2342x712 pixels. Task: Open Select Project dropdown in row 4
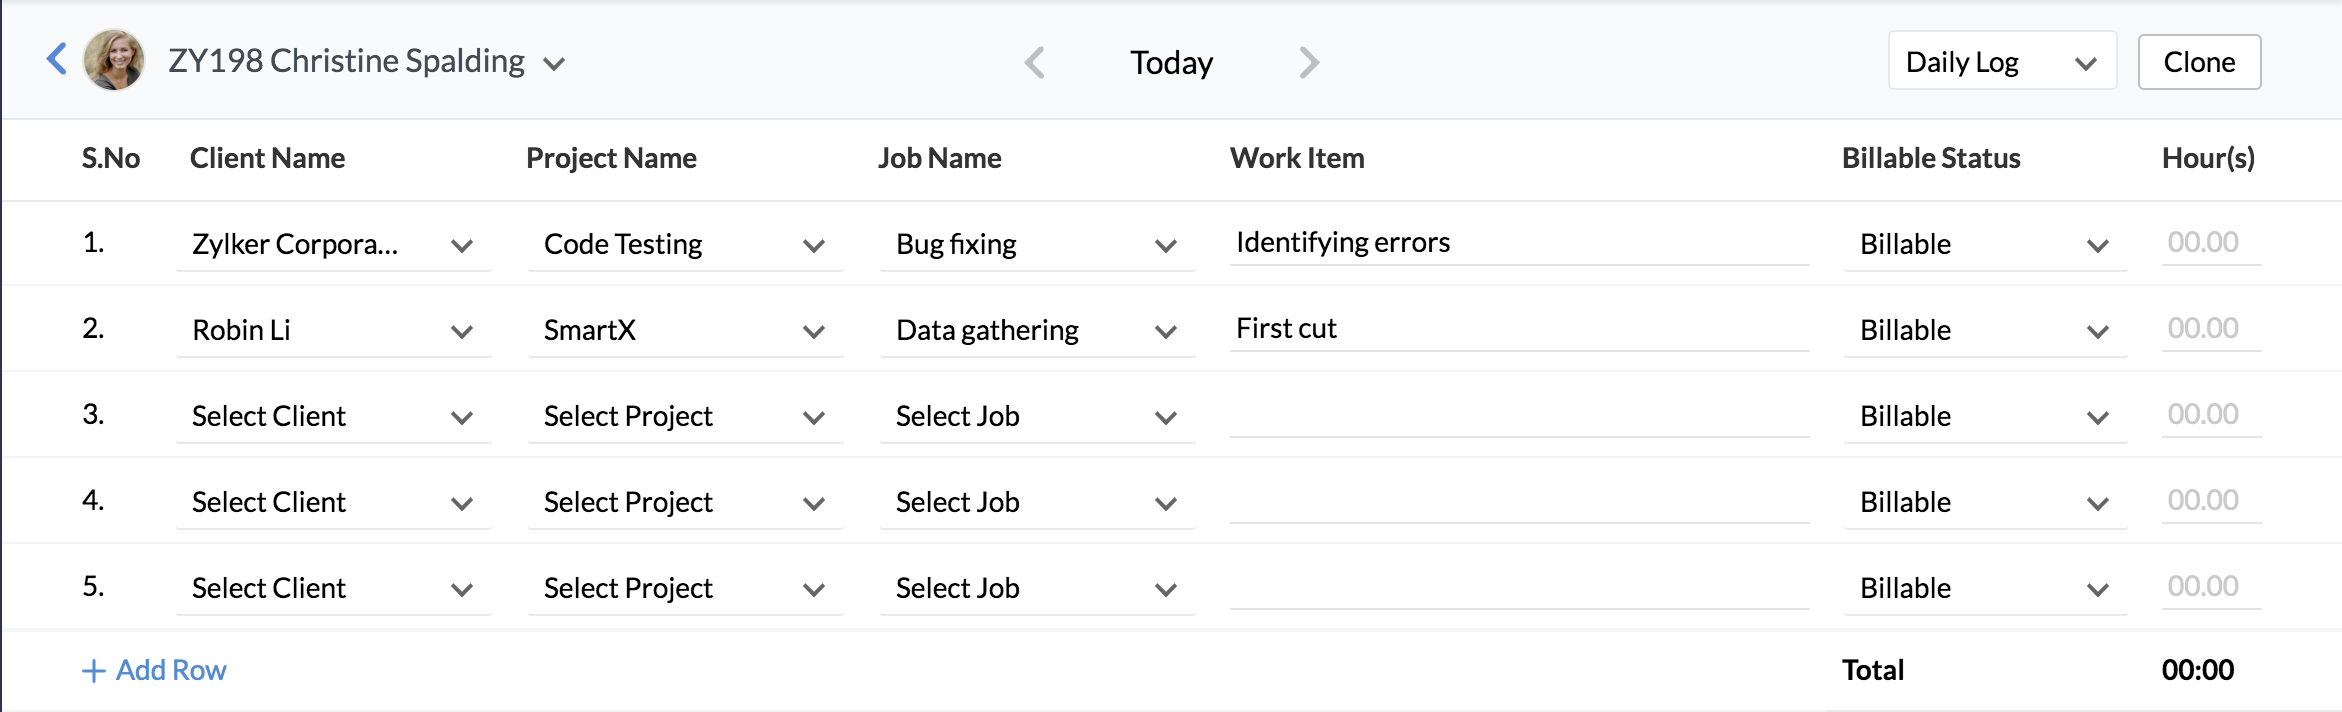685,503
